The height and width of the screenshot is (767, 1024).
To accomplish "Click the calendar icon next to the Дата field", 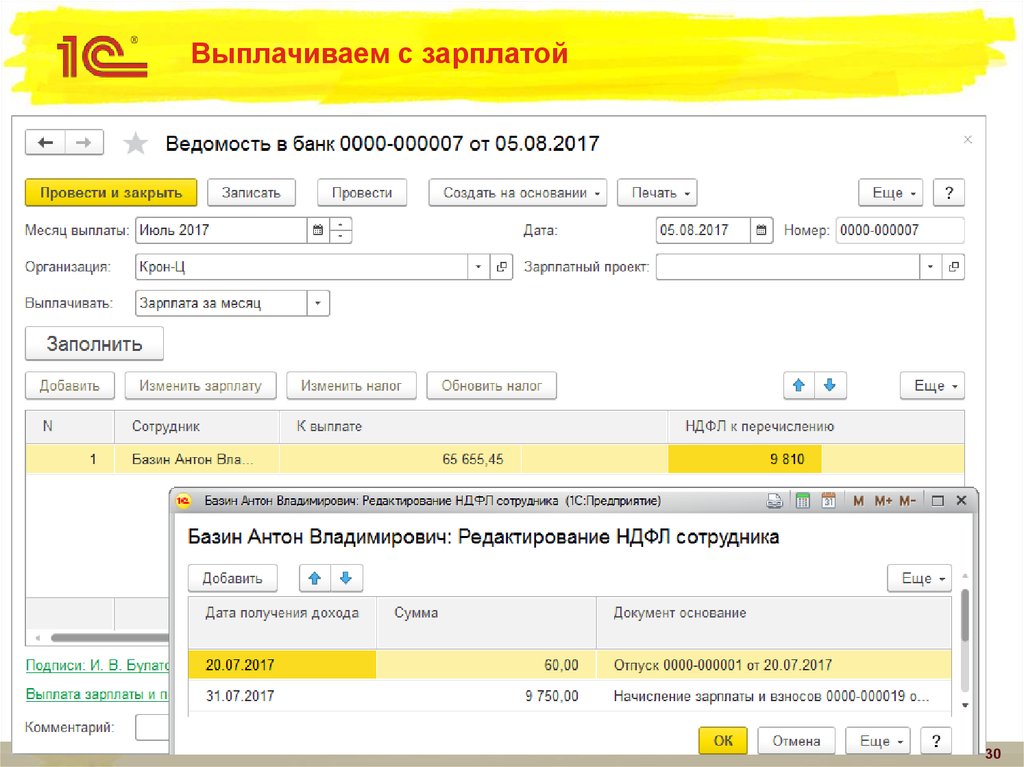I will tap(760, 229).
